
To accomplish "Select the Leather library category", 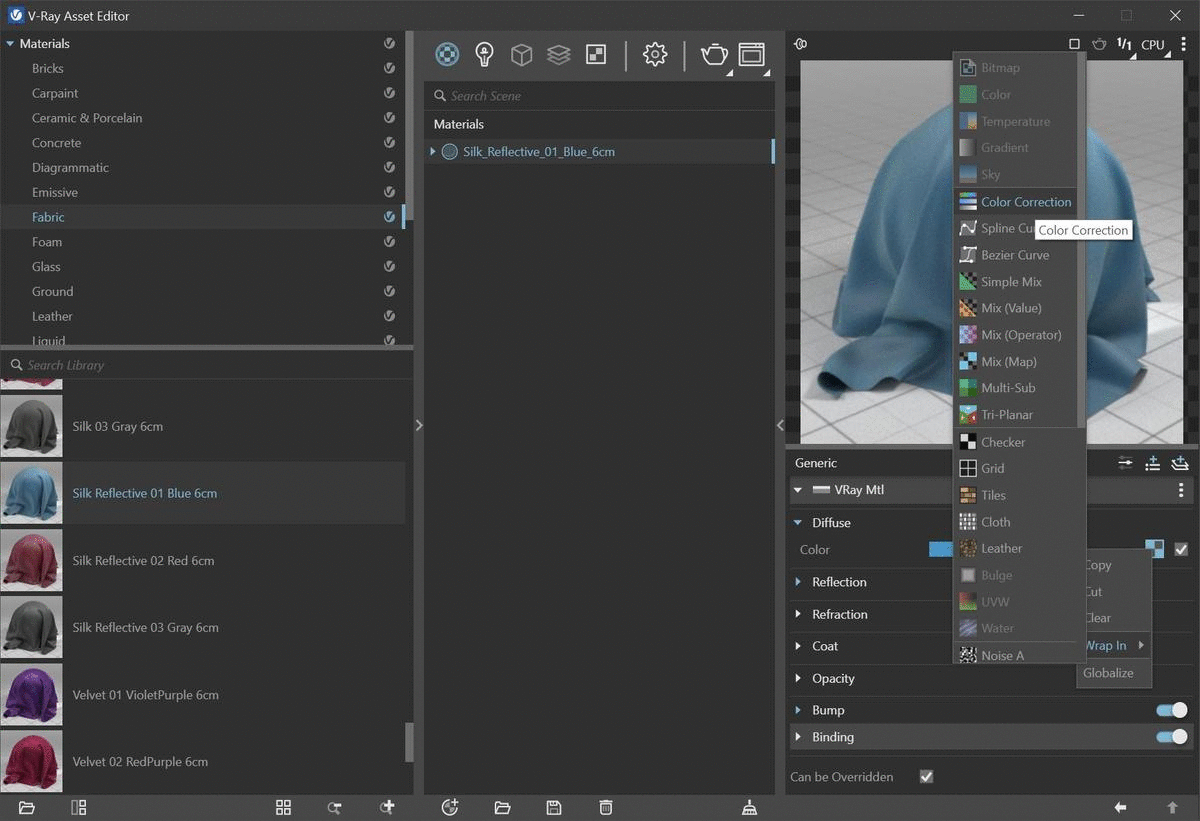I will 52,316.
